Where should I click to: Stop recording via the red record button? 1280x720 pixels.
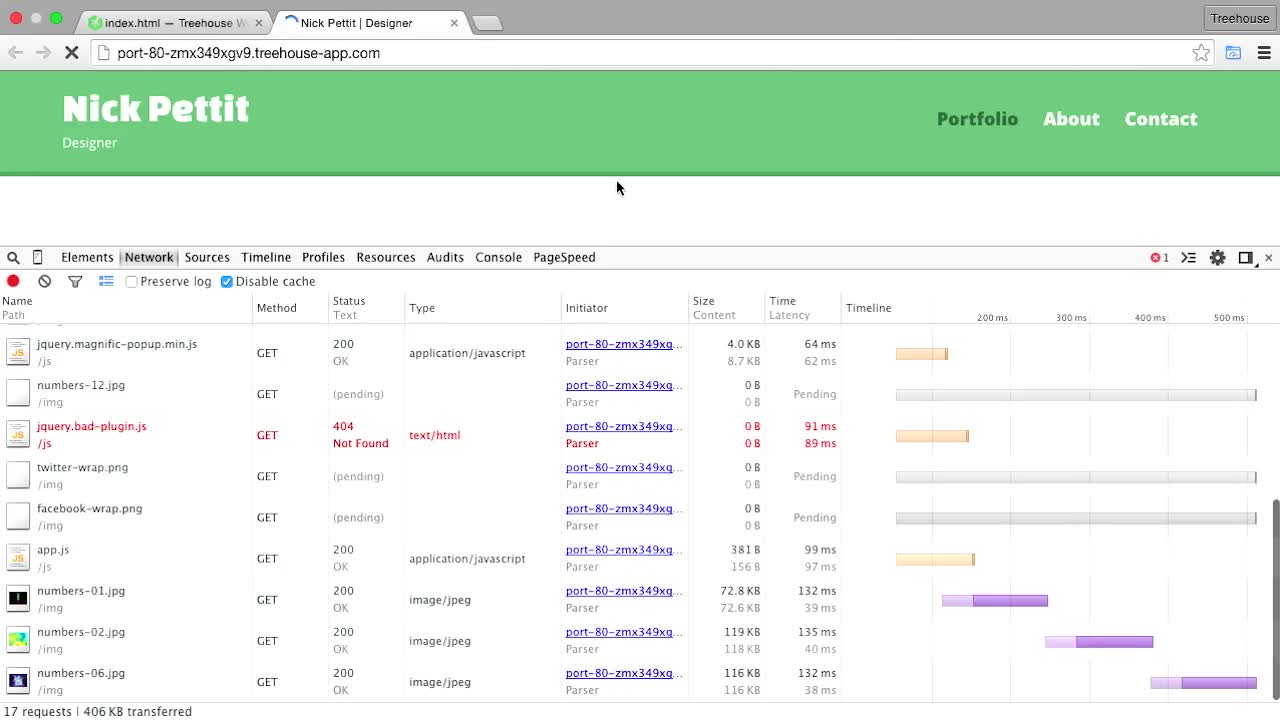click(12, 281)
